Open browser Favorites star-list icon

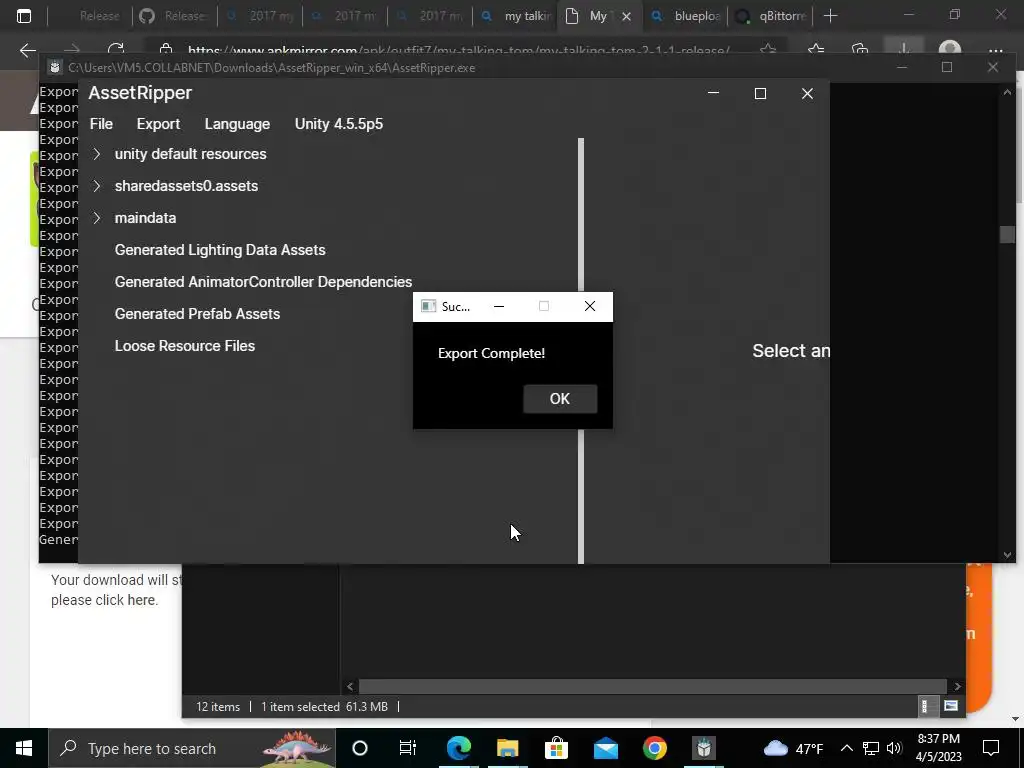(816, 50)
